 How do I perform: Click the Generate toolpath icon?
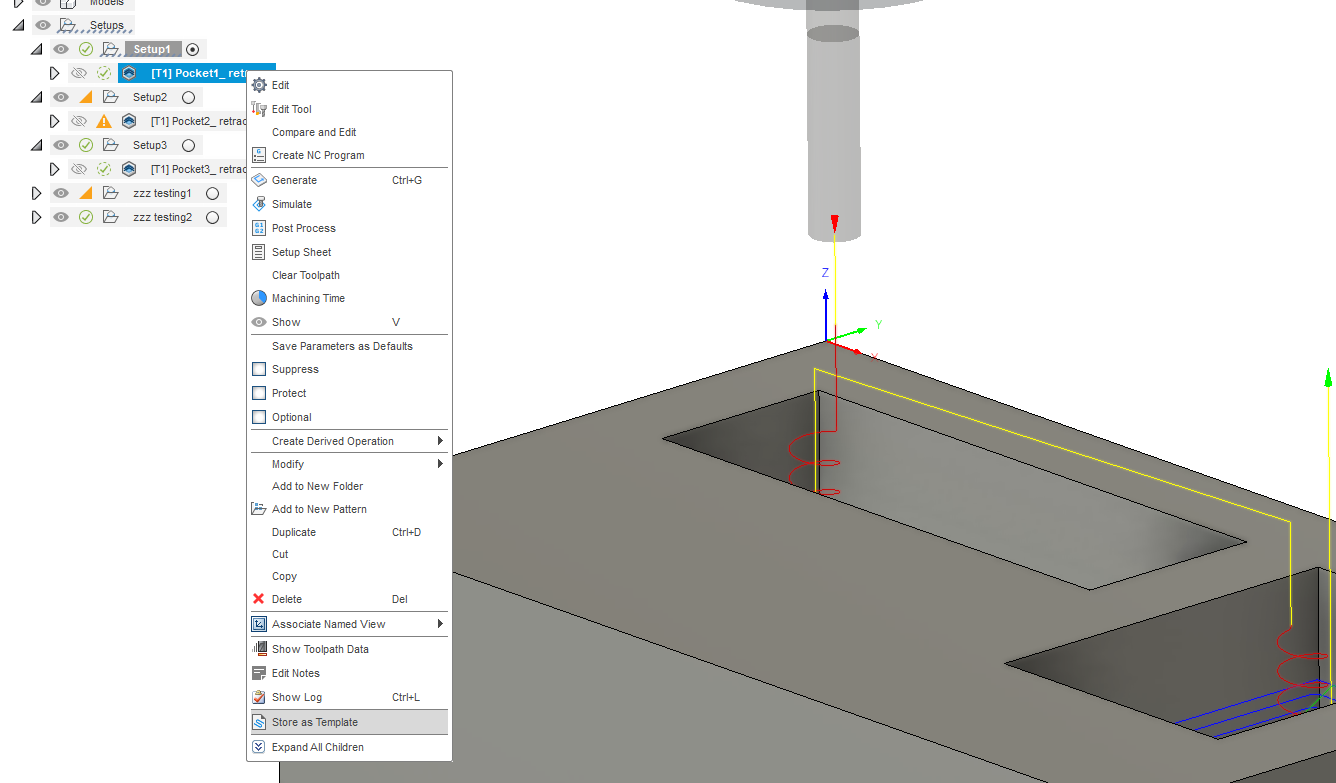click(x=260, y=179)
